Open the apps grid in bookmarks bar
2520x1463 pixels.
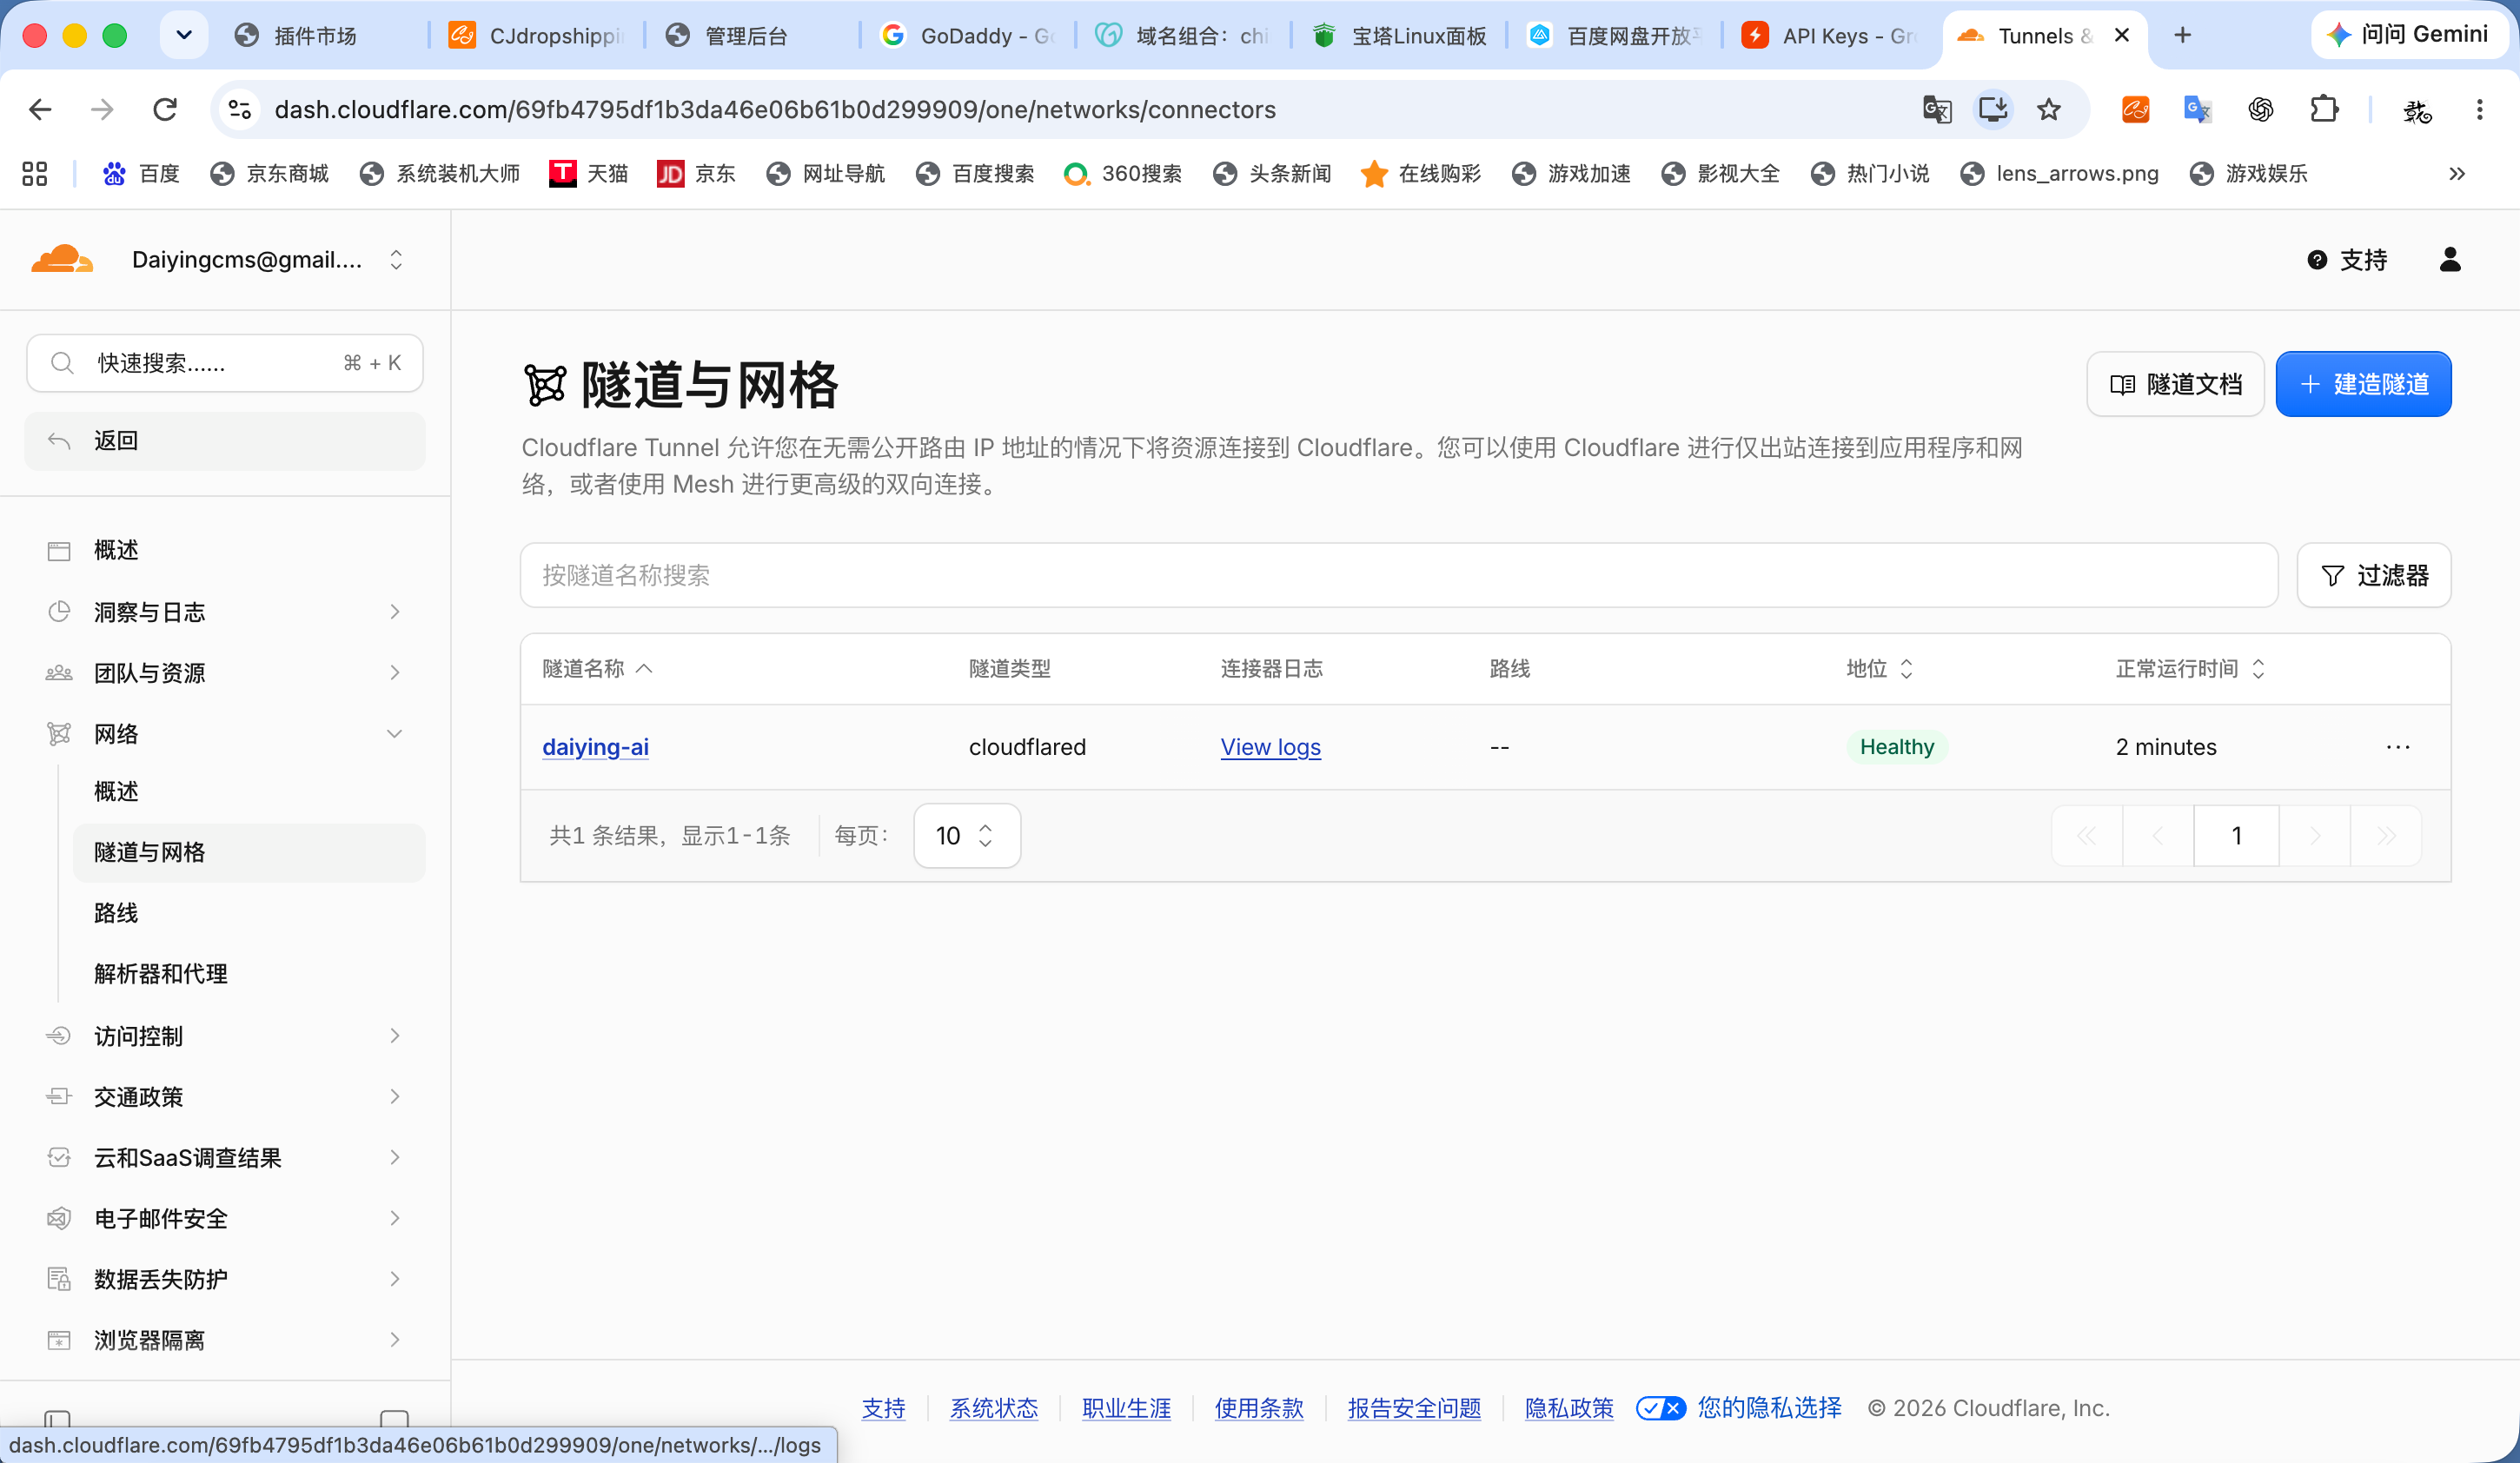point(35,174)
